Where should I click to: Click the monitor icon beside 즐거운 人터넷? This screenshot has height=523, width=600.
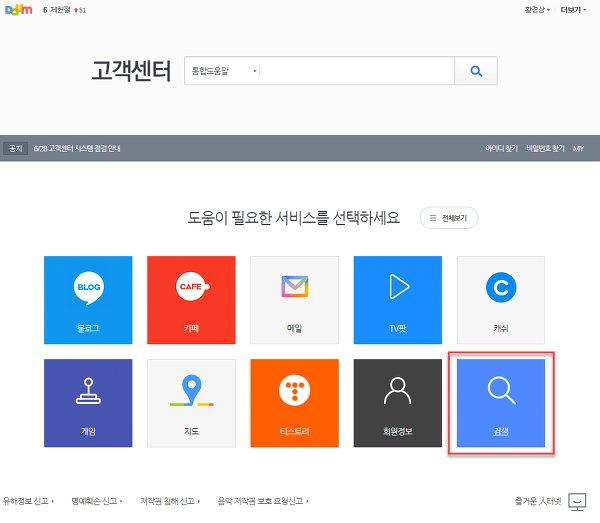(x=577, y=502)
